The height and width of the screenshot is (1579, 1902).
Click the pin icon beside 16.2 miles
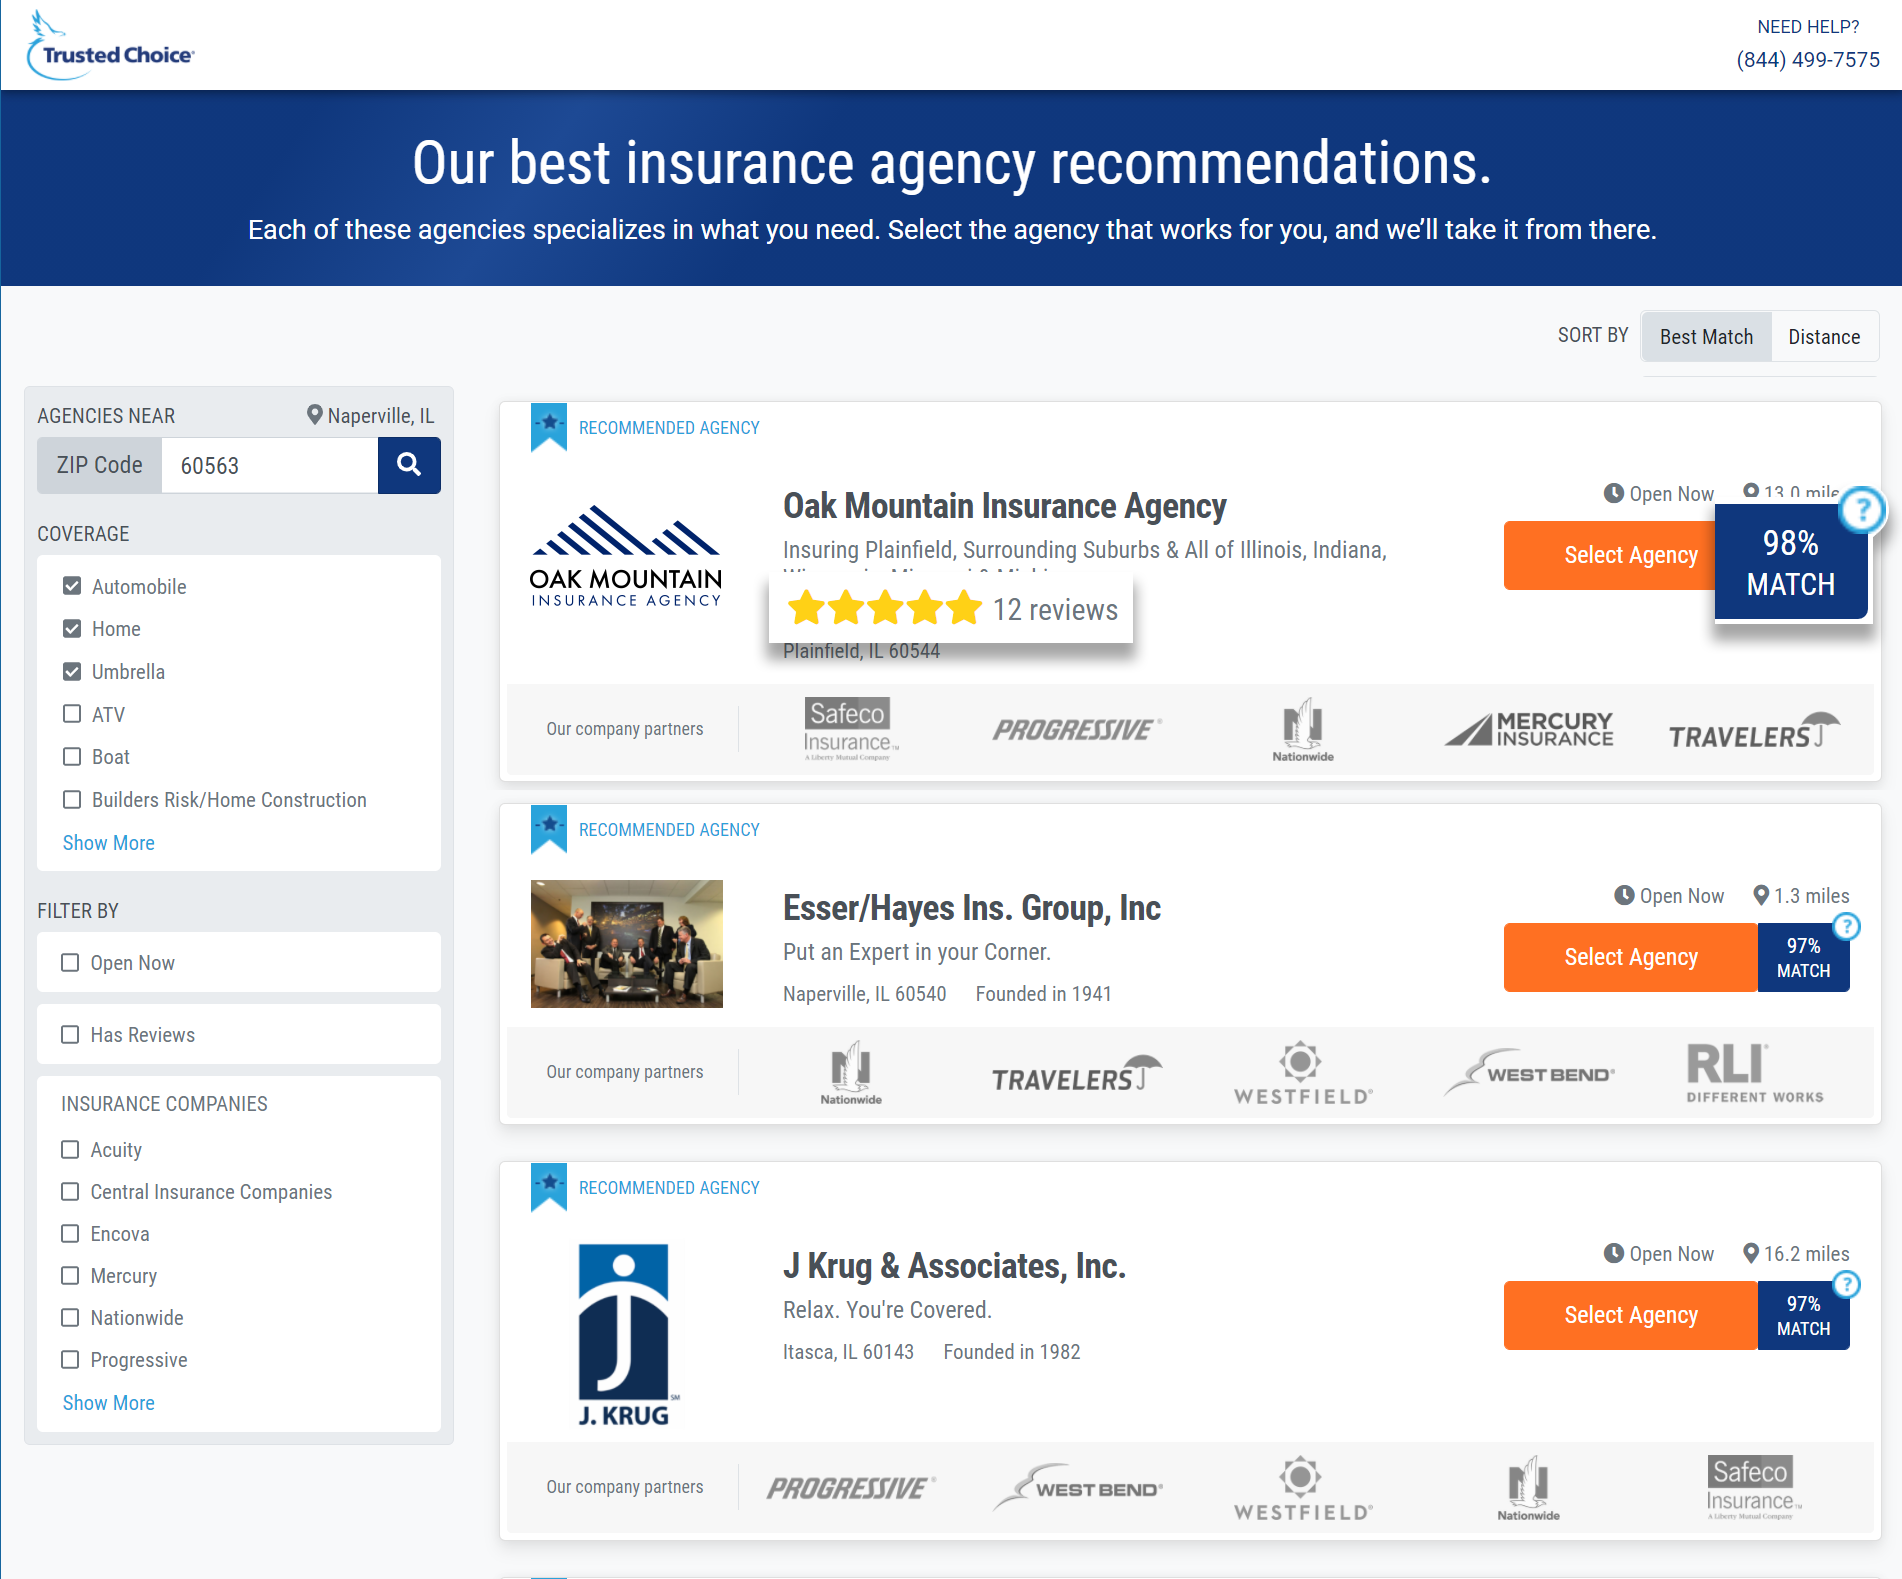coord(1751,1253)
